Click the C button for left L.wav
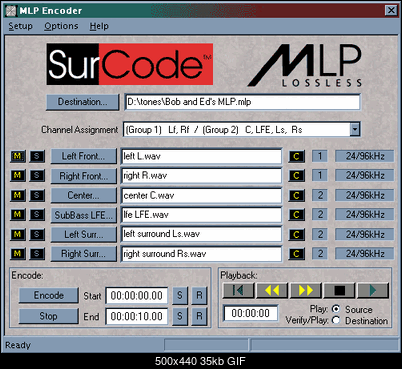The width and height of the screenshot is (402, 369). click(296, 156)
